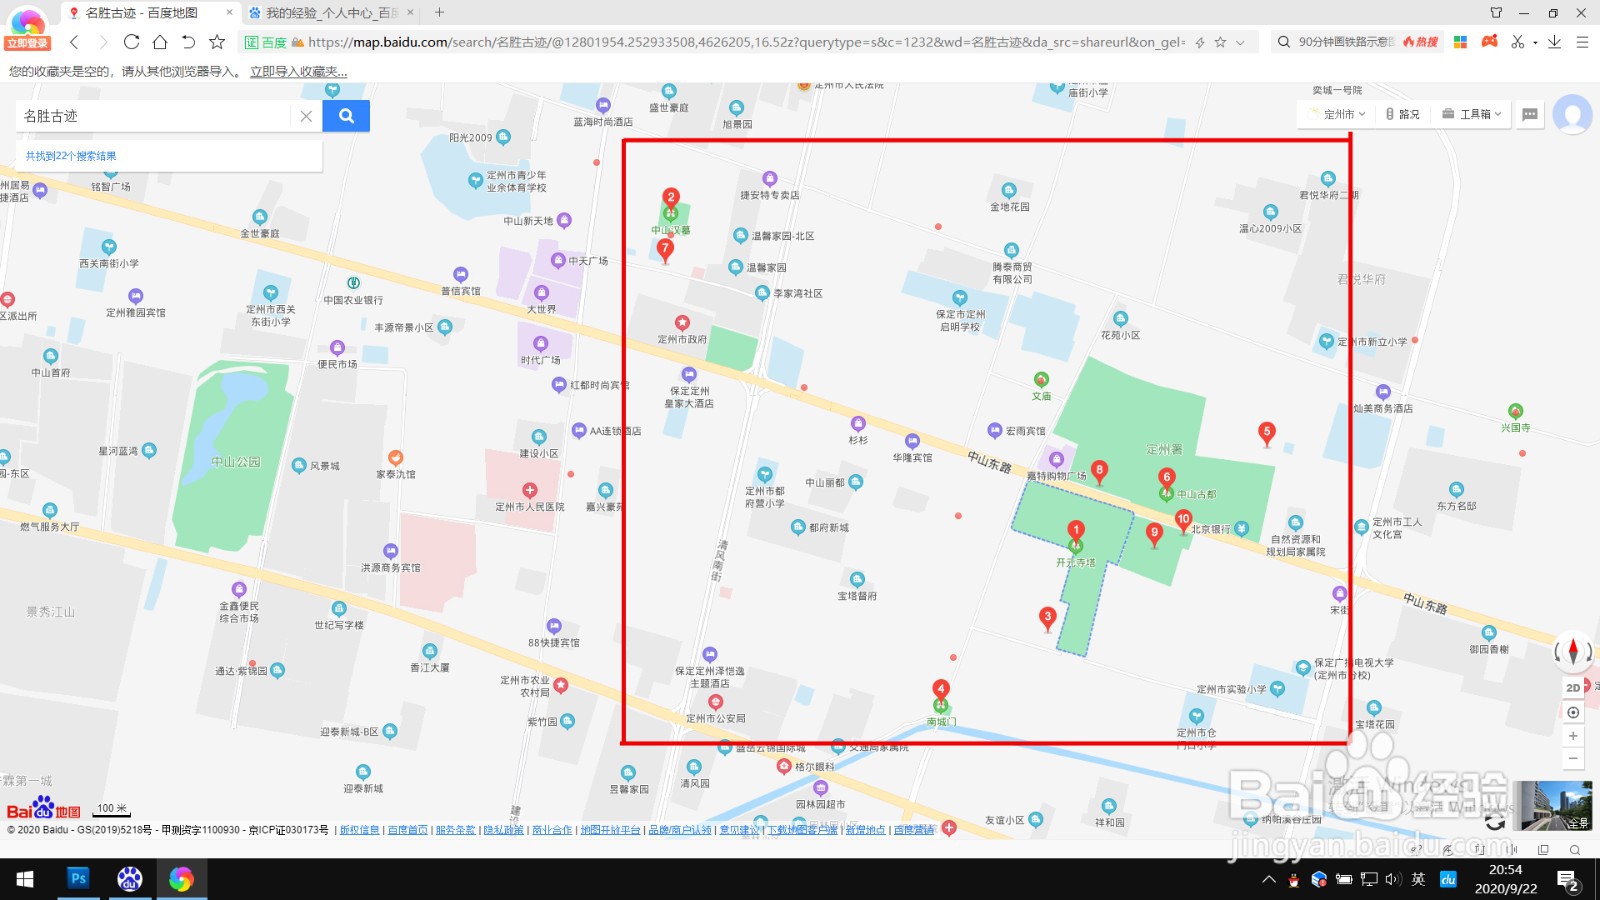The image size is (1600, 900).
Task: Click red result marker 10 near 北京银行
Action: pyautogui.click(x=1183, y=519)
